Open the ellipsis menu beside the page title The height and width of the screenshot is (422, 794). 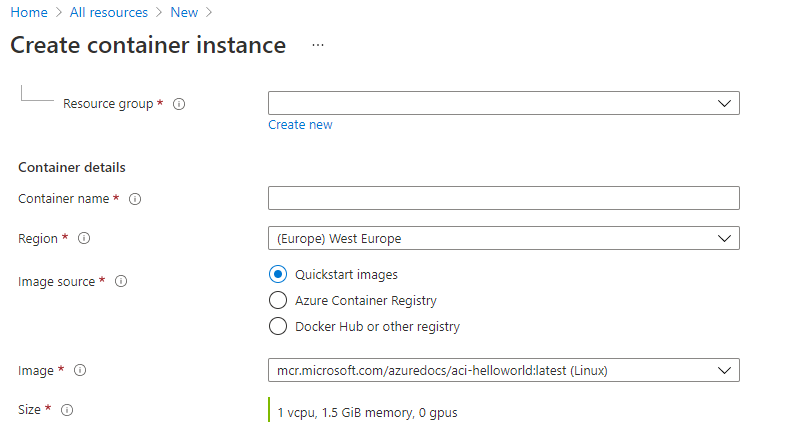318,45
